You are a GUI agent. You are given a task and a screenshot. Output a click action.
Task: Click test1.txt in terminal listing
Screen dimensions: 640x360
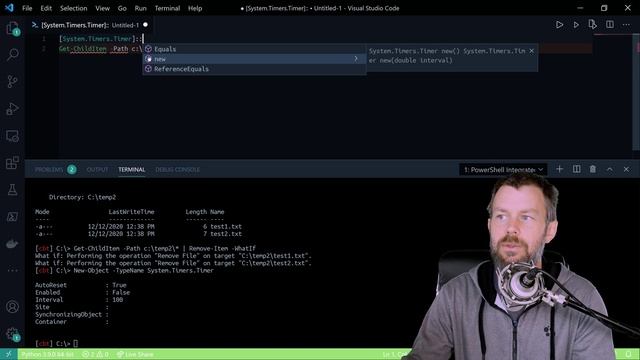coord(226,227)
